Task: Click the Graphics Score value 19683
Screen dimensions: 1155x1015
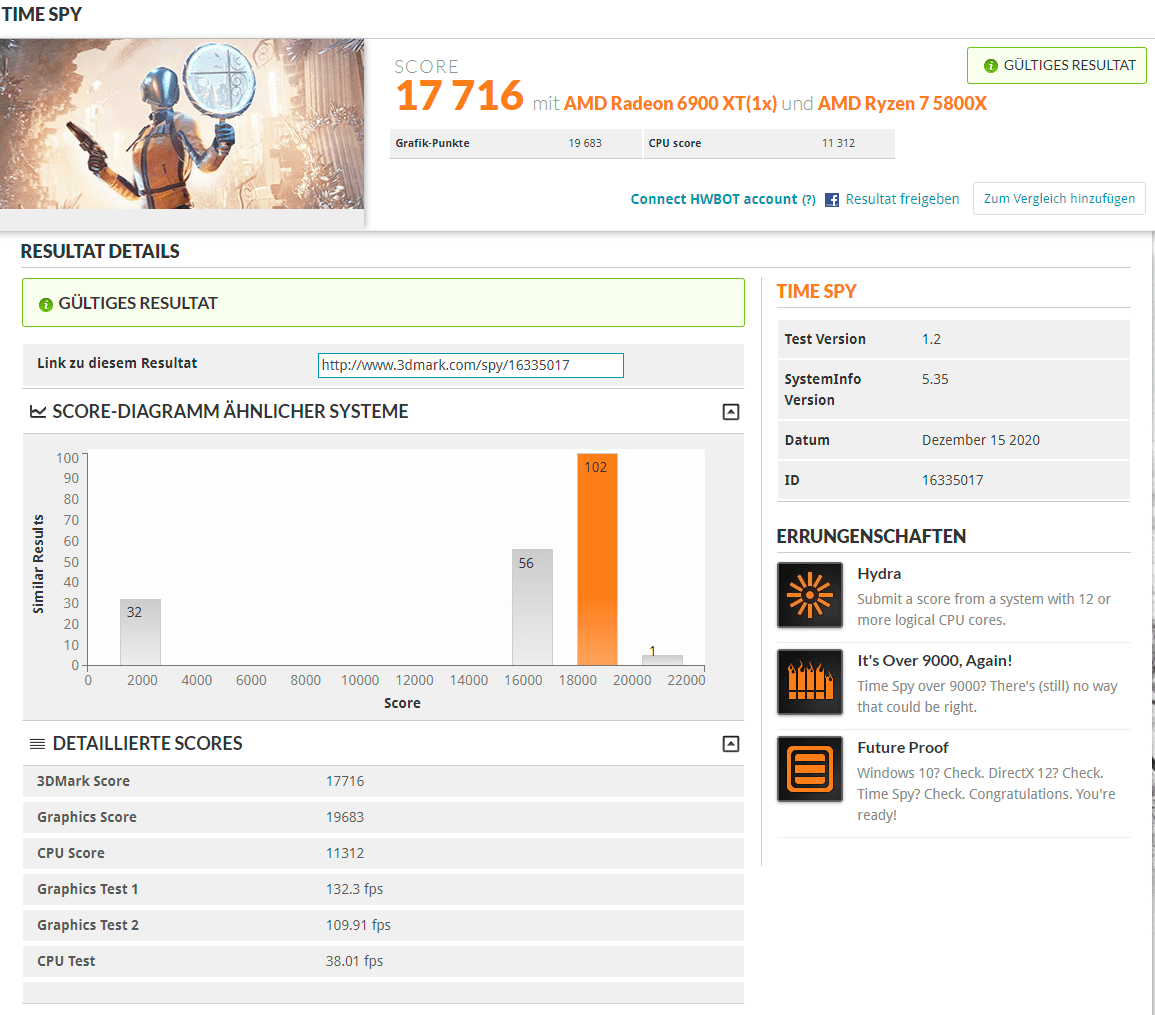Action: click(x=345, y=817)
